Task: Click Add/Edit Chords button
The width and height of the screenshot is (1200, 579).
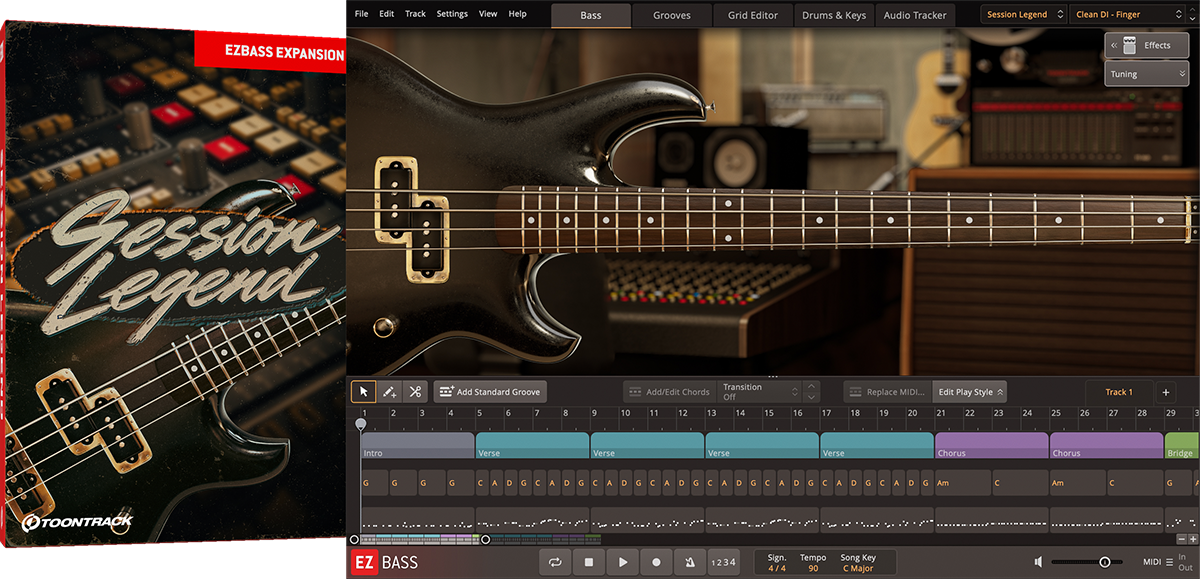Action: pyautogui.click(x=670, y=392)
